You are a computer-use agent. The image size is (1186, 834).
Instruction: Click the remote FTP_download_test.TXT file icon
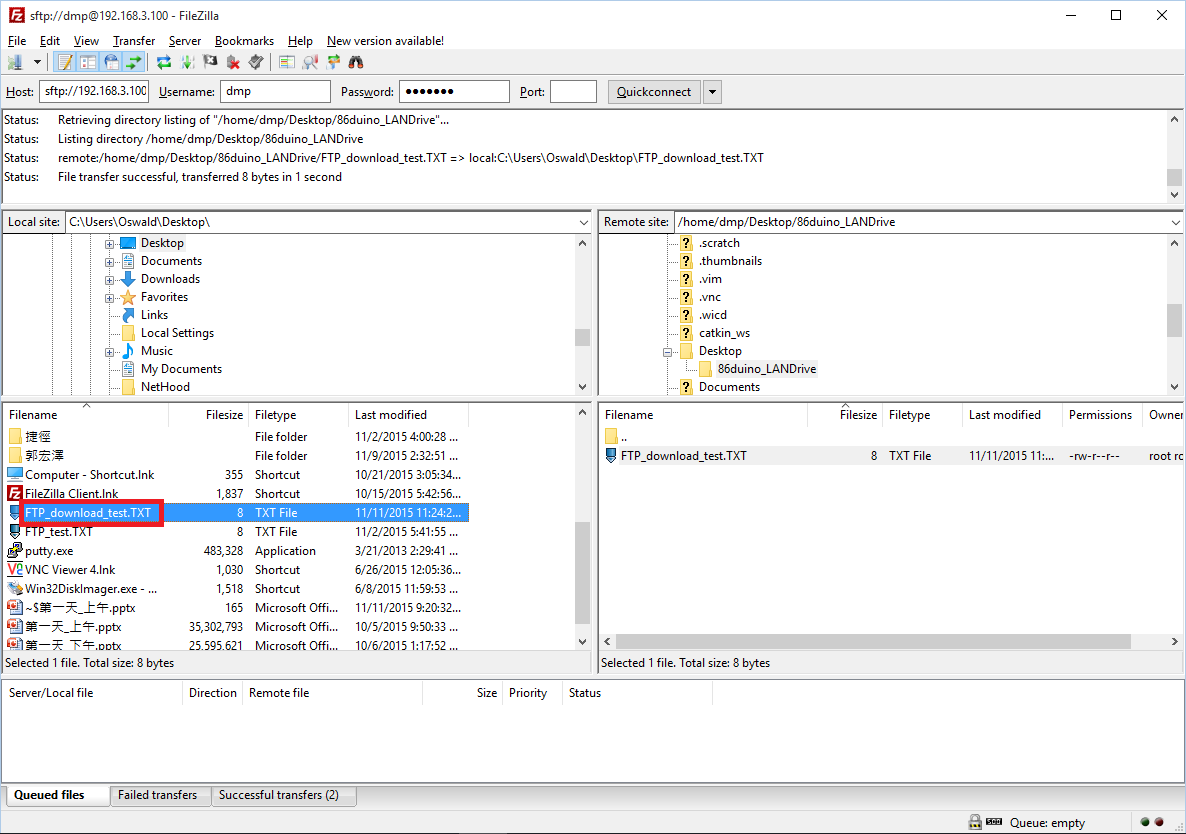coord(611,456)
